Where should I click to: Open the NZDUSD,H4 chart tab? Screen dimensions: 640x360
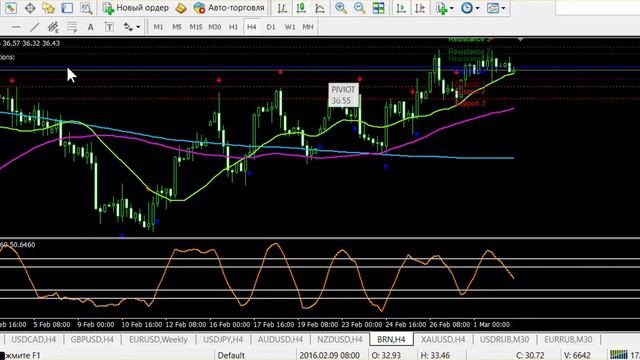click(340, 339)
